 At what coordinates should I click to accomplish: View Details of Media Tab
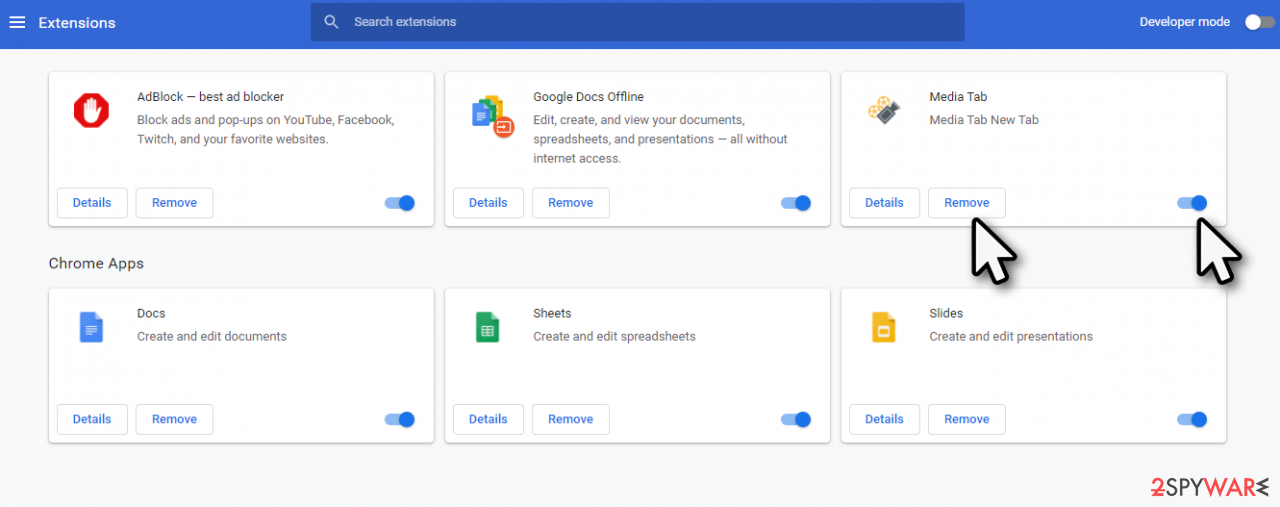[884, 203]
